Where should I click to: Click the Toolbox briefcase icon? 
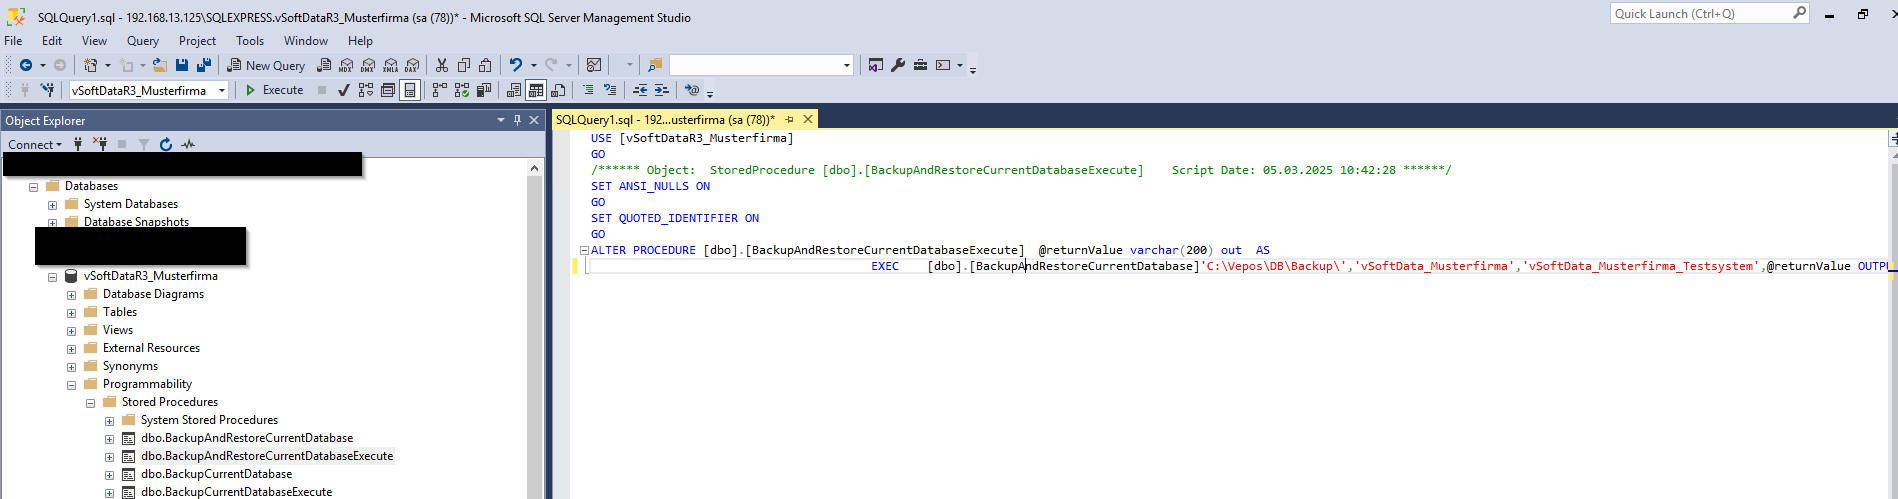(920, 65)
